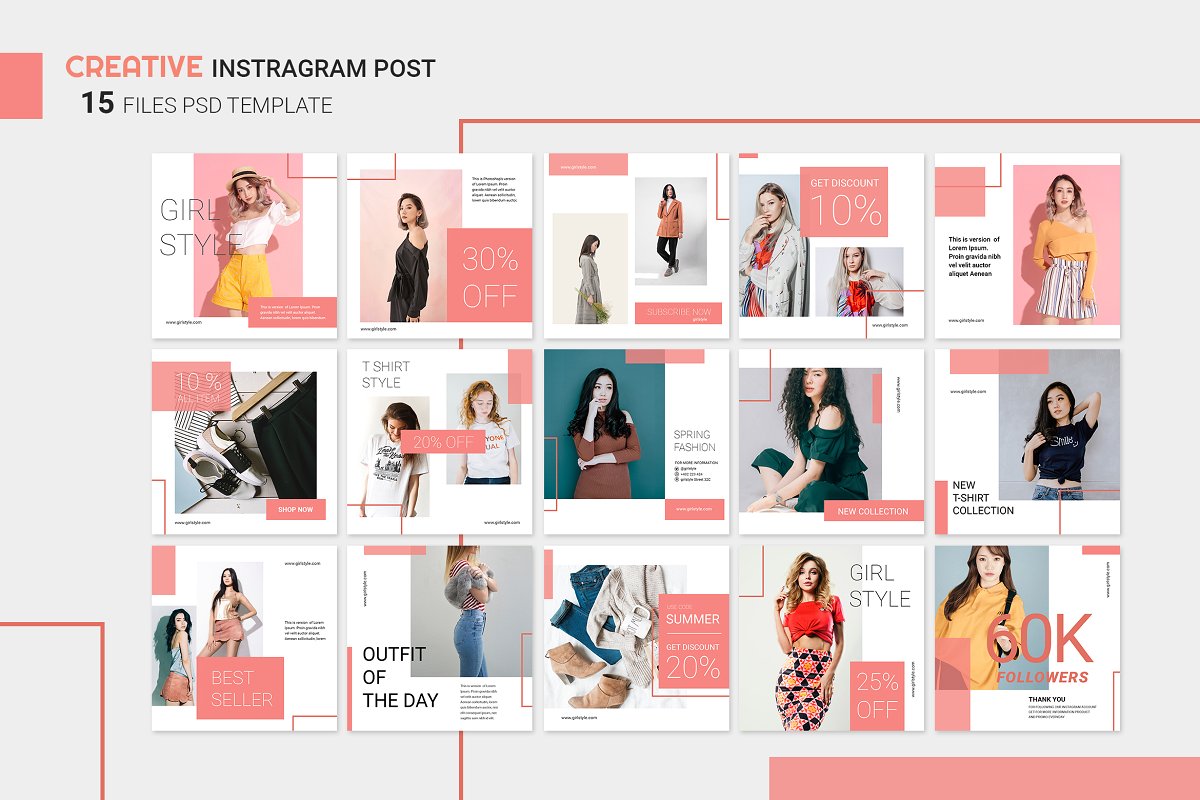The height and width of the screenshot is (800, 1200).
Task: Click the flat-lay photo with jeans and boots
Action: point(615,636)
